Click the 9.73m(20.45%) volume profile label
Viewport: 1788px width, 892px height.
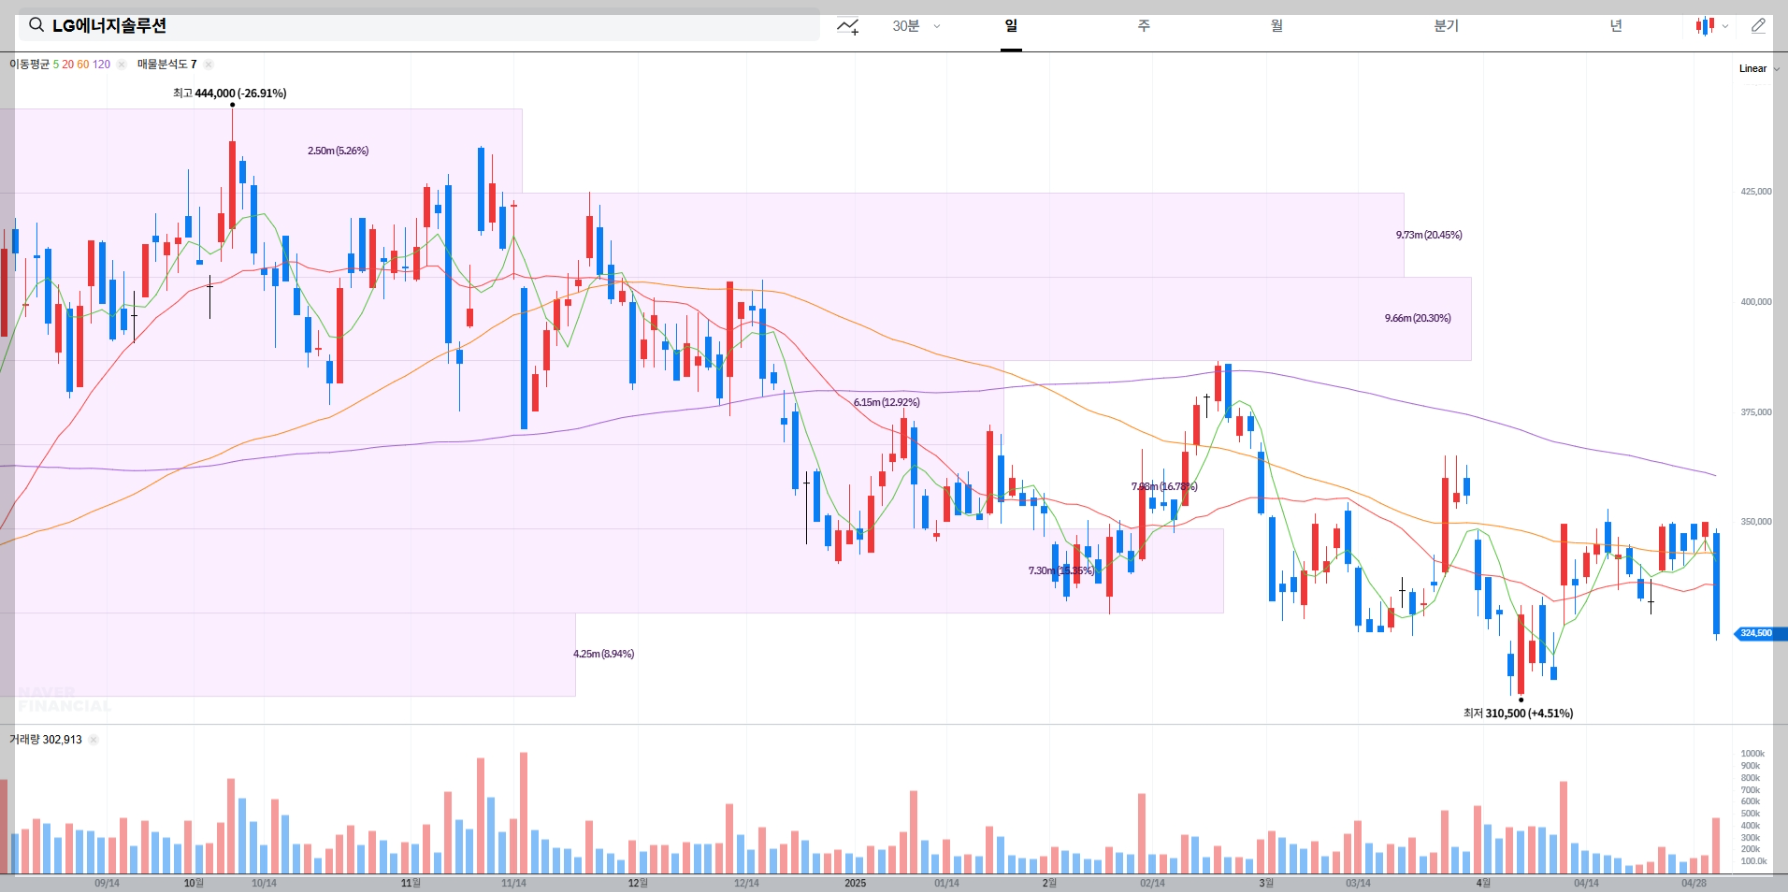click(1429, 235)
